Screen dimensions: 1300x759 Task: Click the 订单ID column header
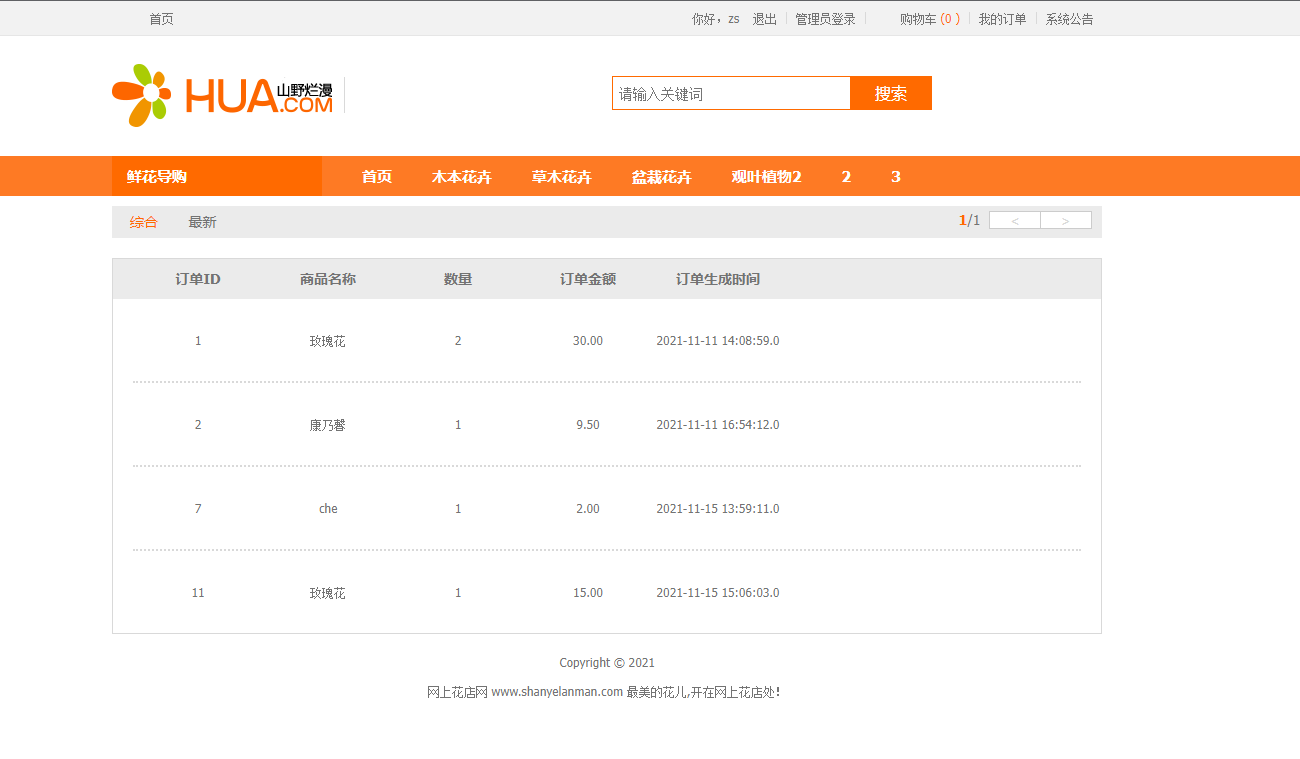[x=198, y=279]
